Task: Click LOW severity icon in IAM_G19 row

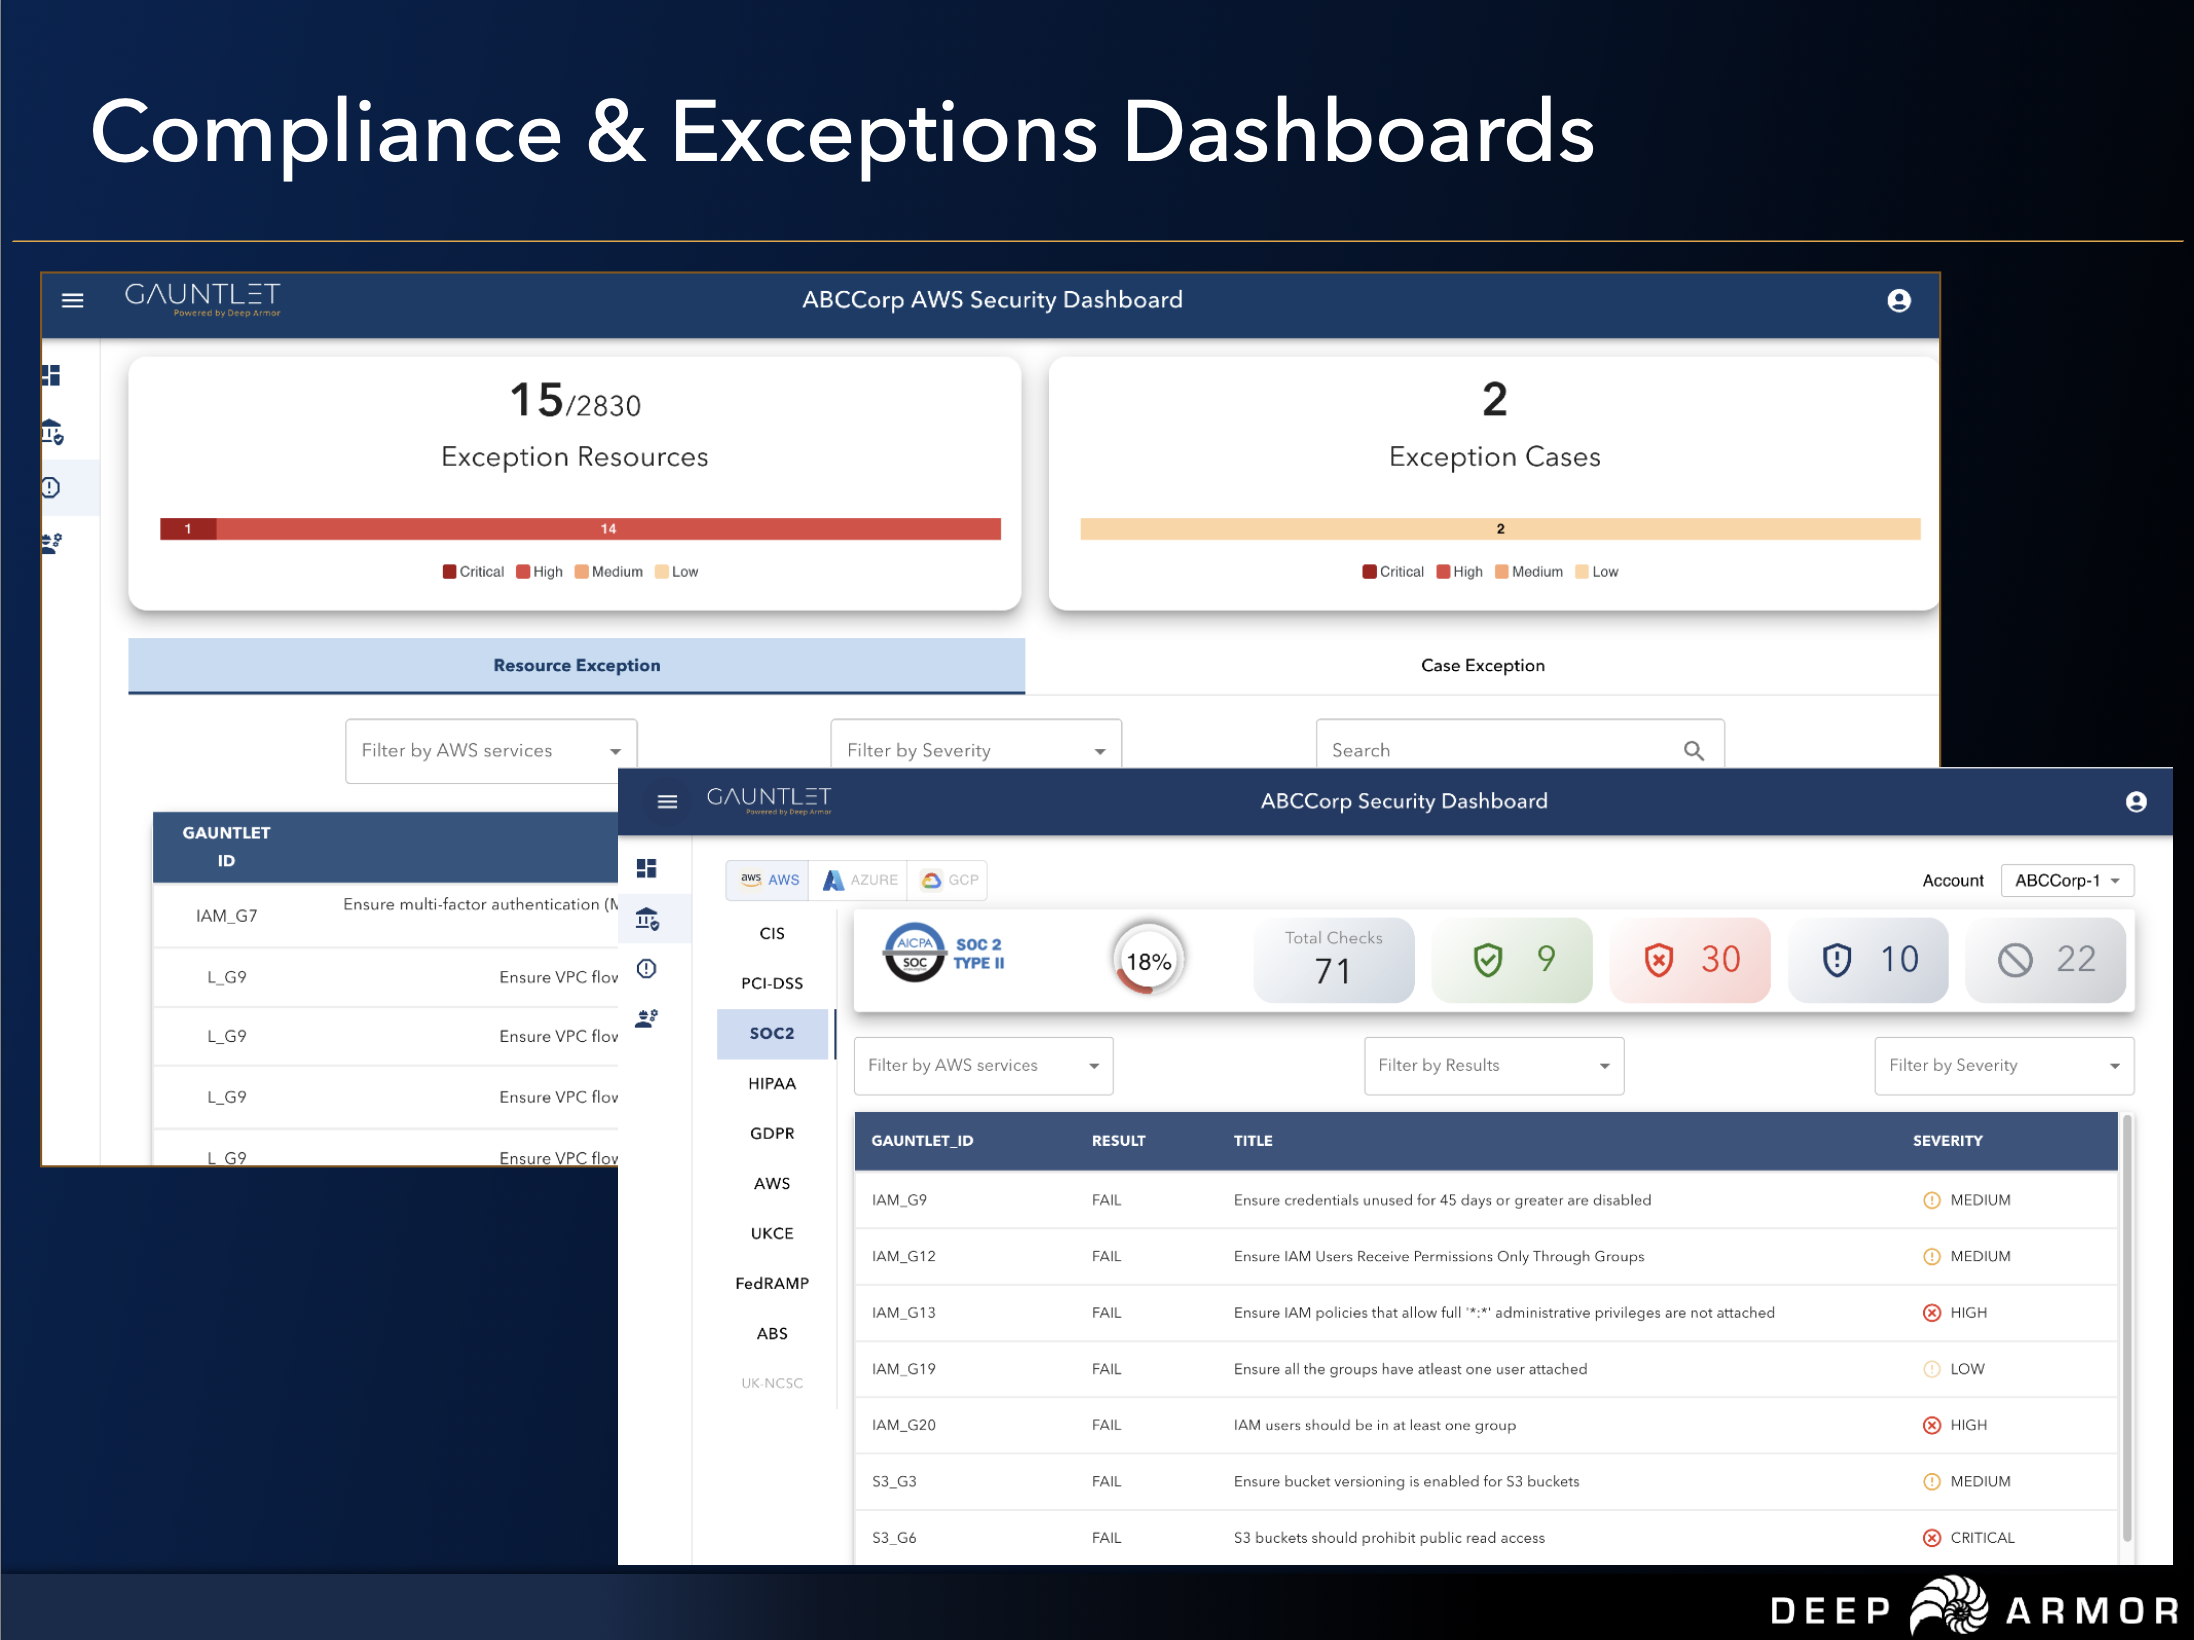Action: pos(1932,1369)
